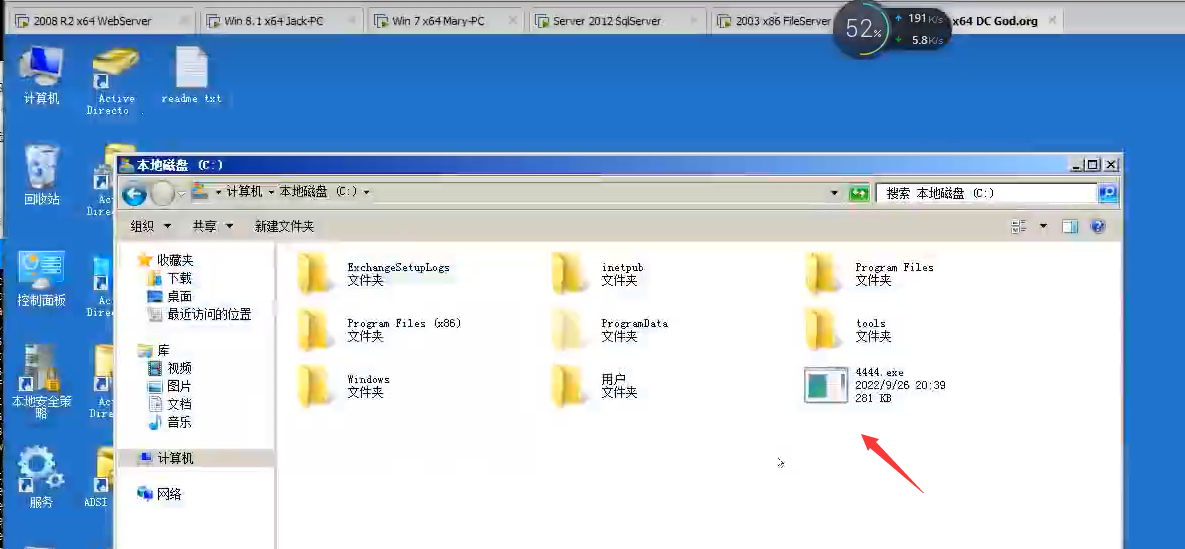Open the inetpub folder

(x=568, y=273)
